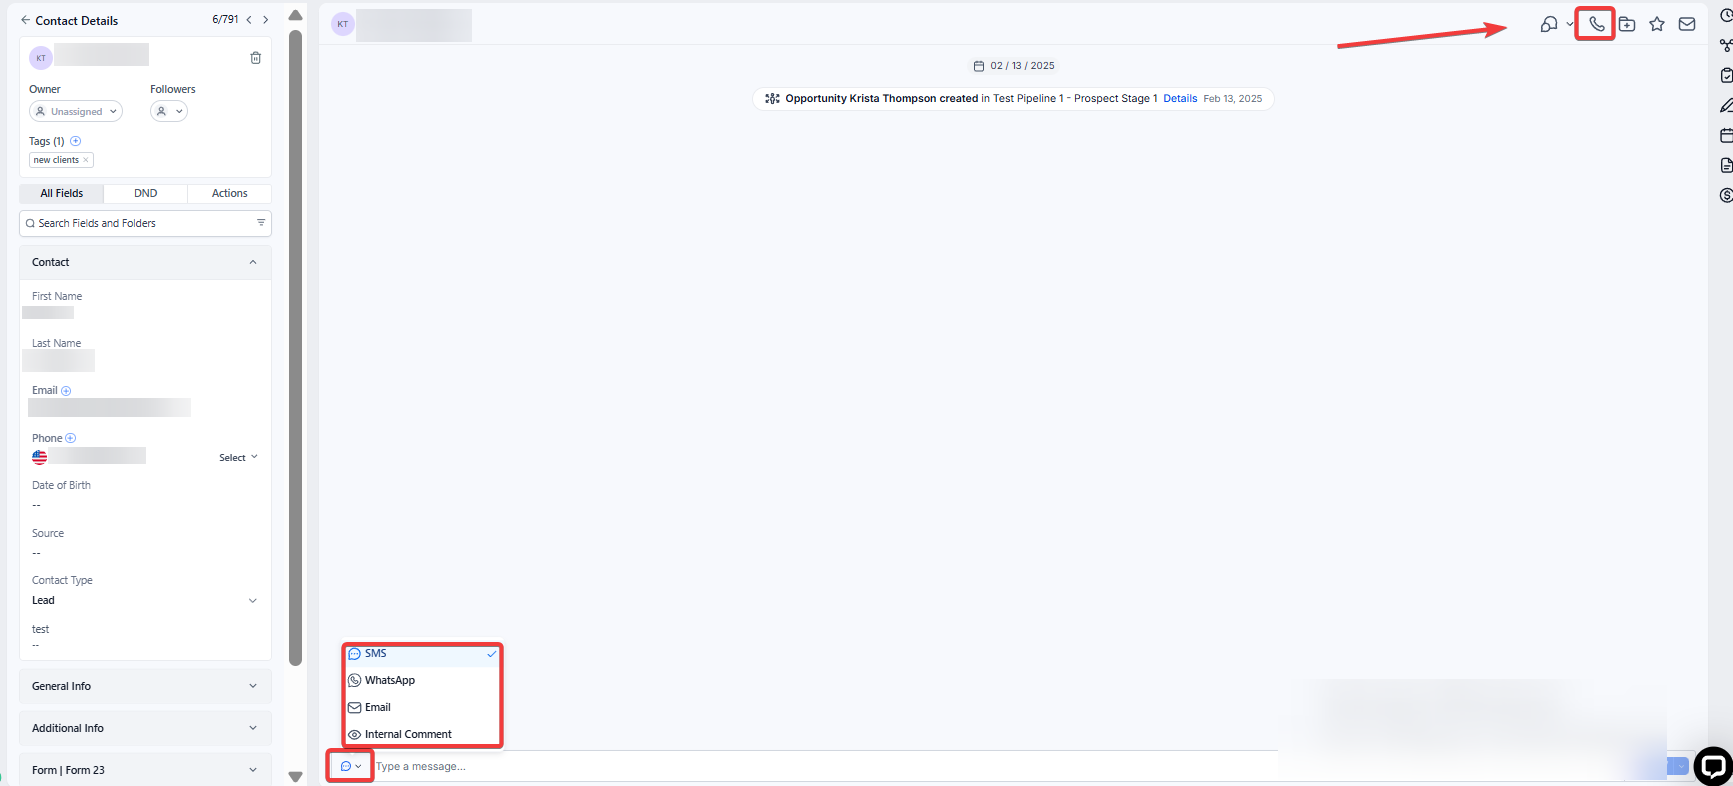Select Internal Comment option
Viewport: 1733px width, 786px height.
click(408, 734)
